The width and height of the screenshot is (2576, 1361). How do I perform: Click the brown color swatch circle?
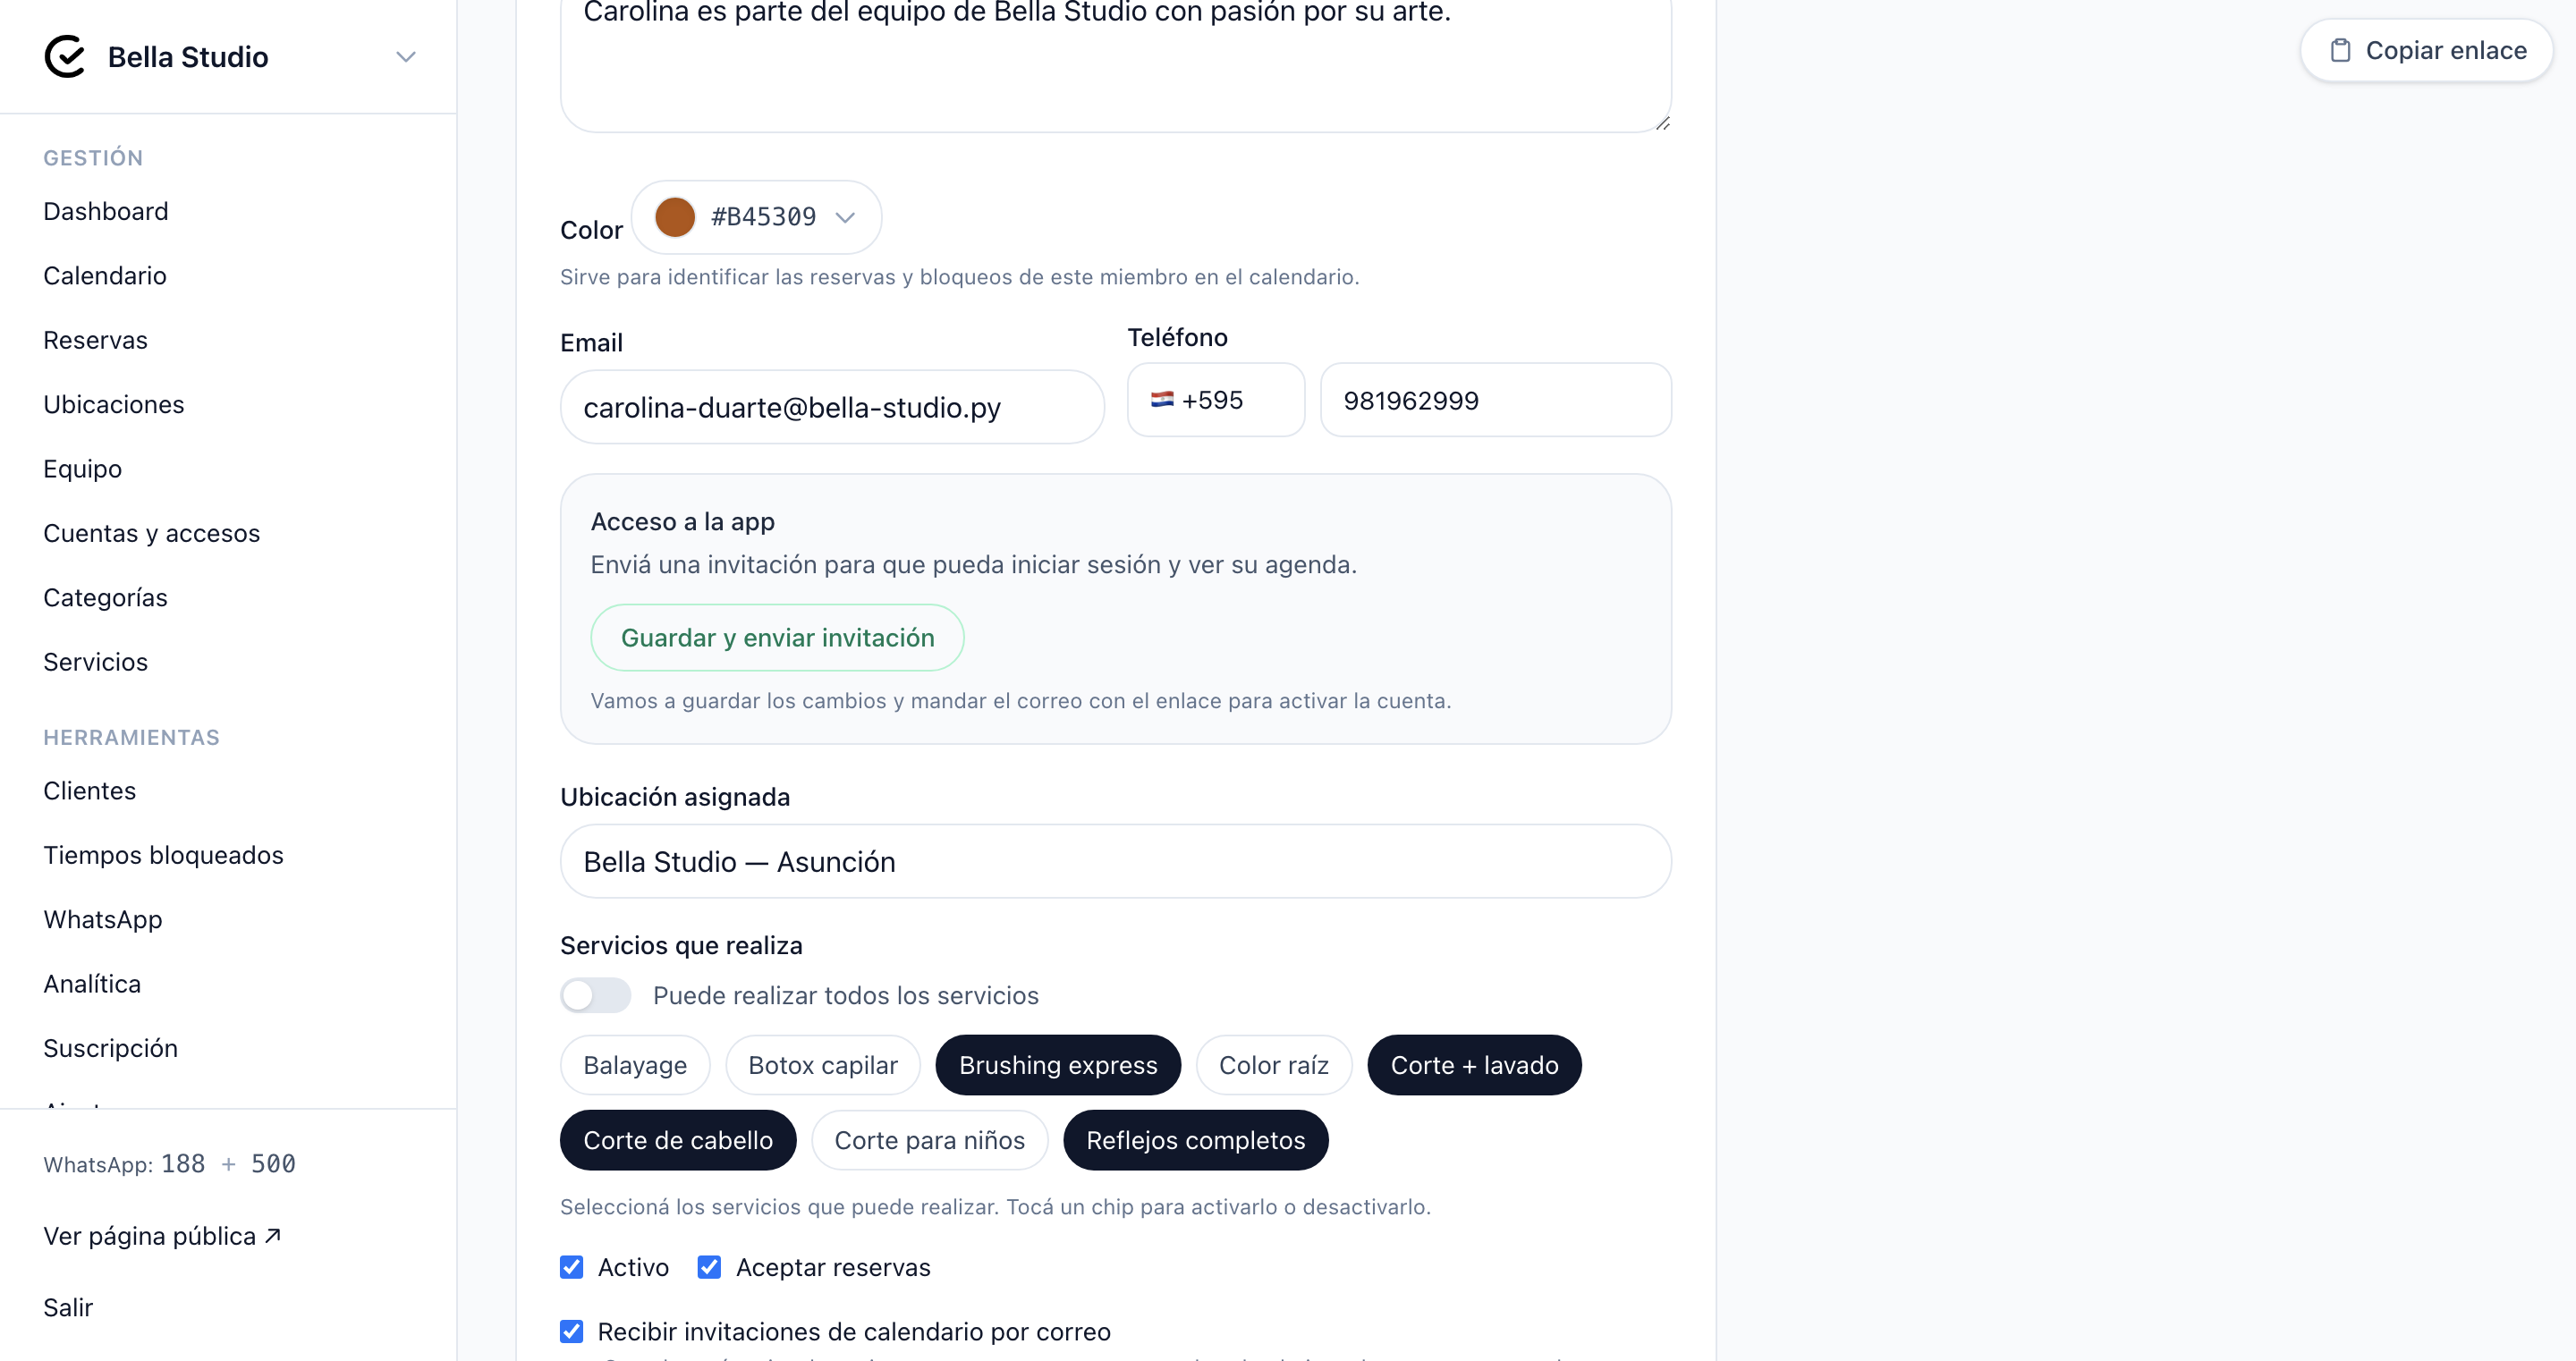point(675,217)
